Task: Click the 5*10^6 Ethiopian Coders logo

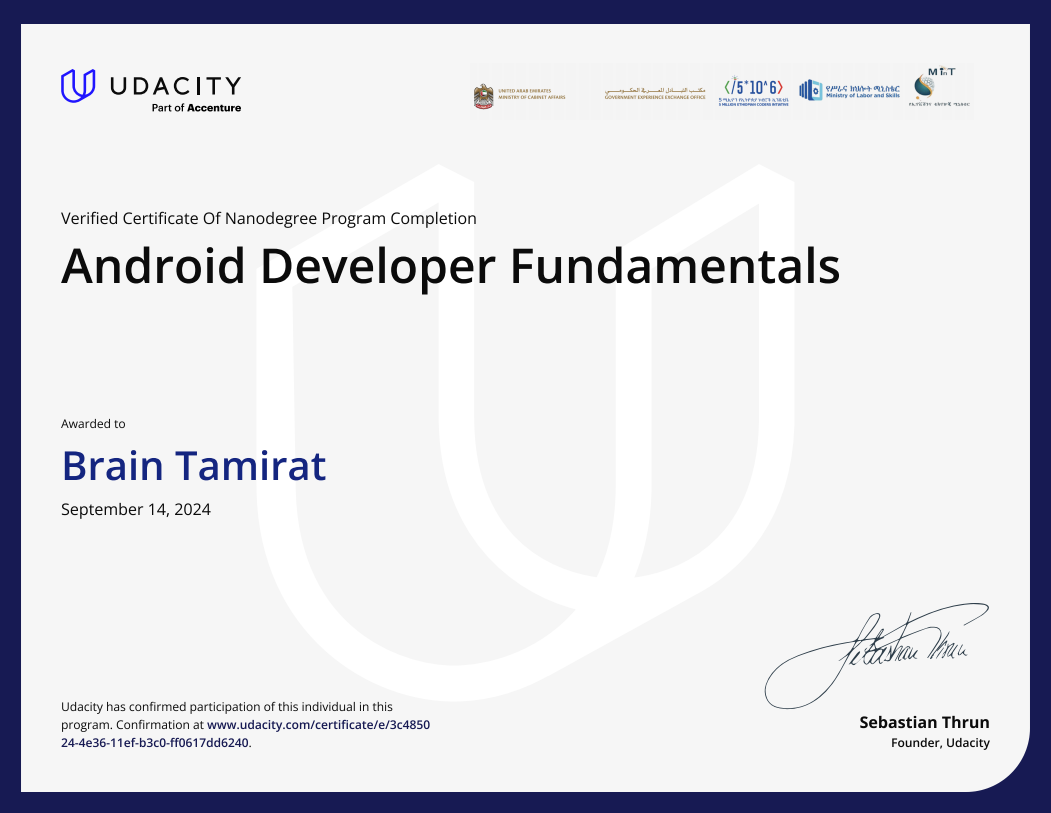Action: tap(753, 92)
